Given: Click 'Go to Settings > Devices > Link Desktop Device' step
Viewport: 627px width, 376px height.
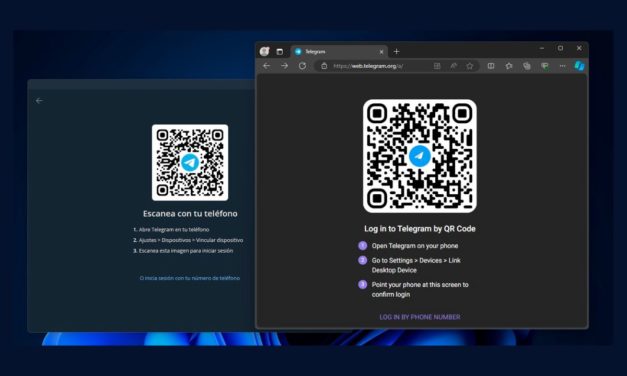Looking at the screenshot, I should pyautogui.click(x=416, y=265).
